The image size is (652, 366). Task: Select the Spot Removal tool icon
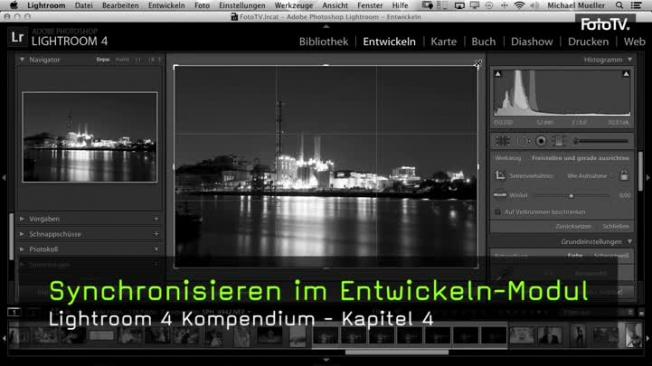(x=524, y=141)
